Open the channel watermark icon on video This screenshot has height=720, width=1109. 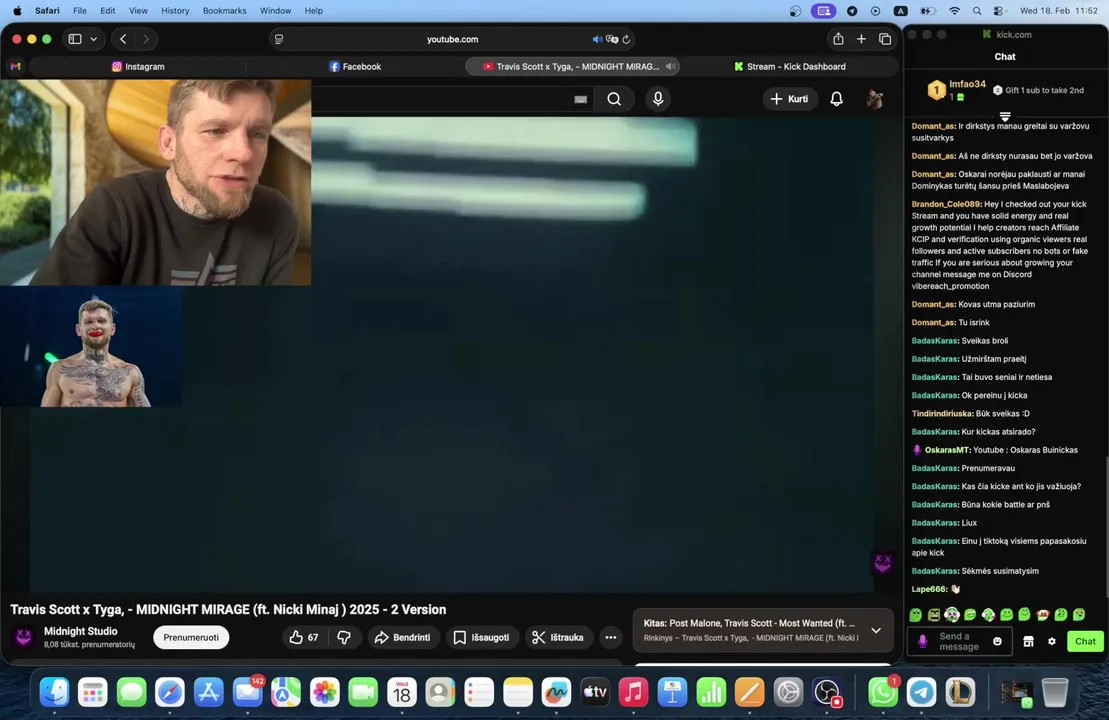883,562
